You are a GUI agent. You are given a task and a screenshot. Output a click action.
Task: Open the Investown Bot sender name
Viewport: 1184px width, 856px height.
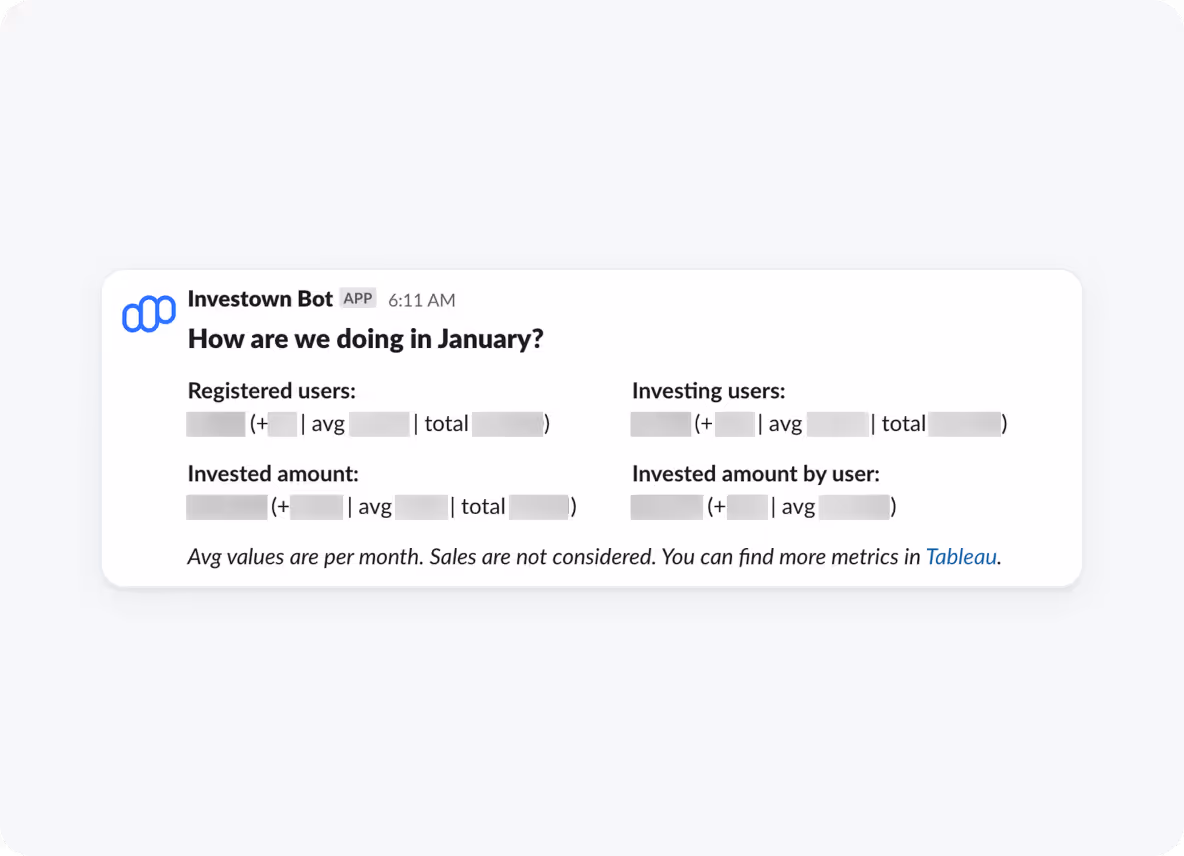pos(260,299)
